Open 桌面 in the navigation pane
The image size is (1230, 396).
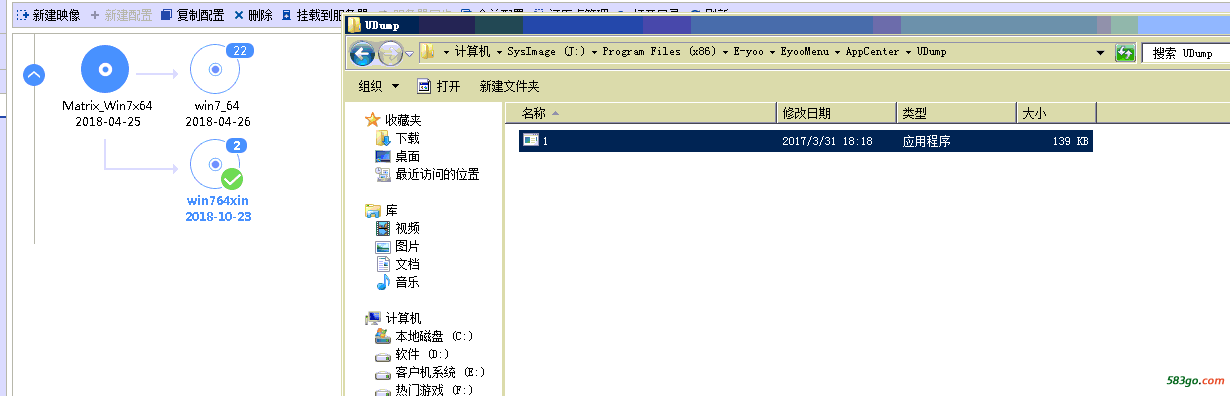point(407,156)
